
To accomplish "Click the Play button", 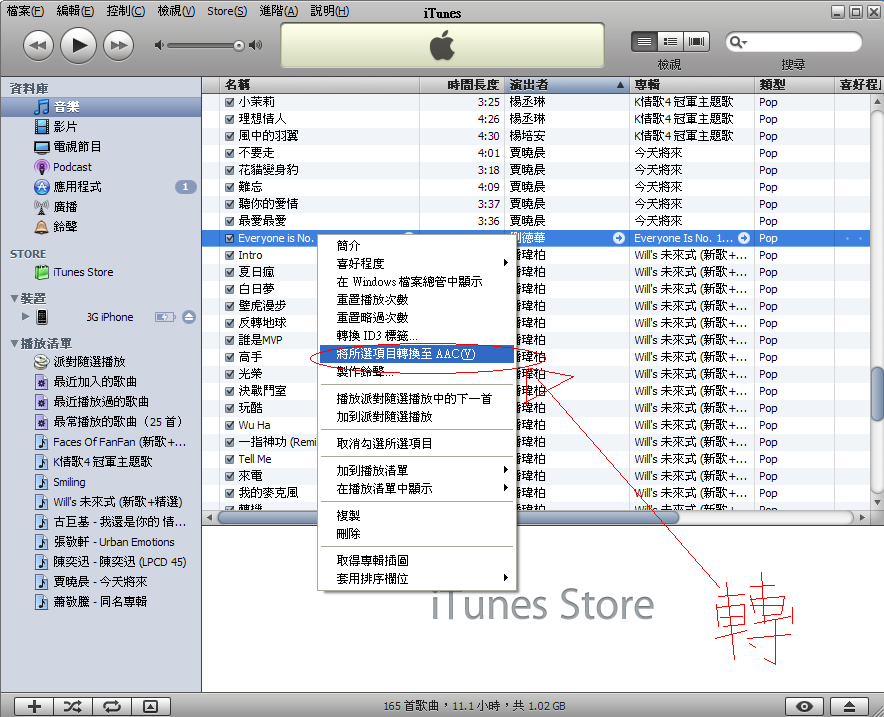I will pyautogui.click(x=79, y=44).
